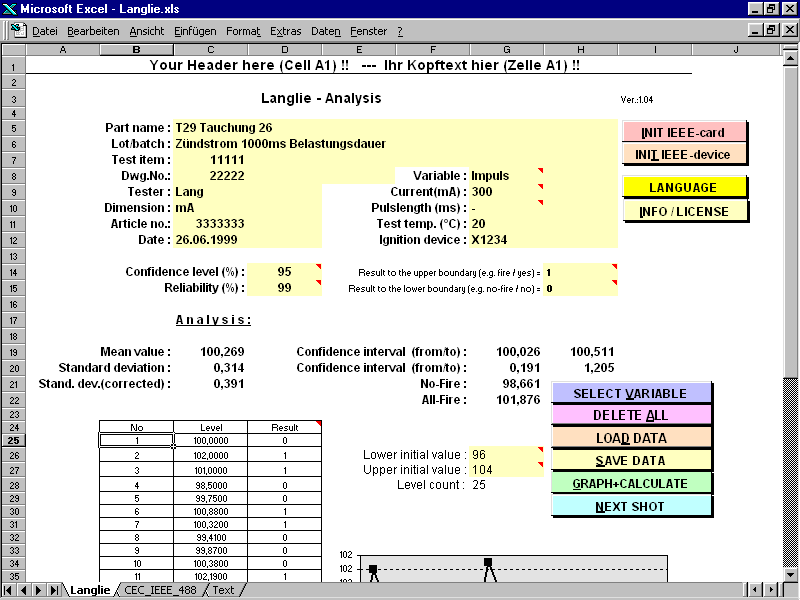Switch to the CEC_IEEE_488 sheet tab
This screenshot has width=800, height=600.
(x=160, y=590)
